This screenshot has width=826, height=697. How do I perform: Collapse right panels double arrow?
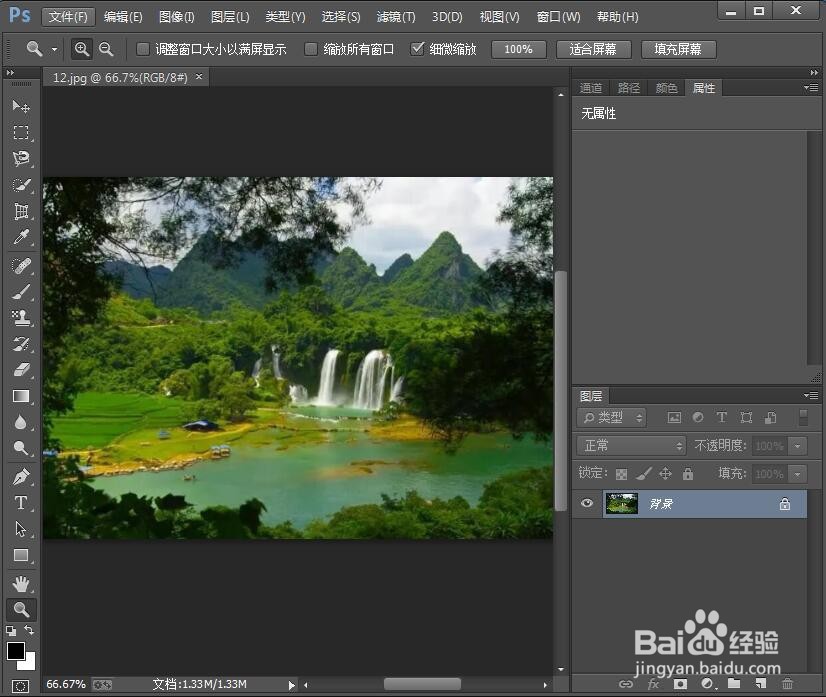click(x=814, y=73)
